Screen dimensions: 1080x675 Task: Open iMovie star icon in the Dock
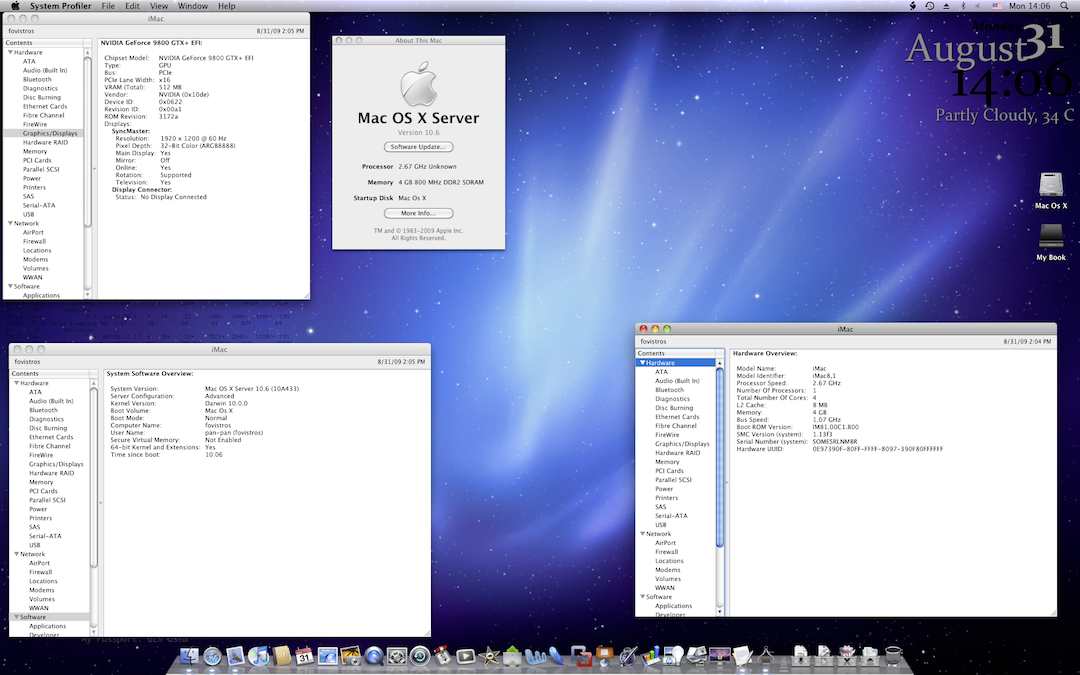click(490, 656)
